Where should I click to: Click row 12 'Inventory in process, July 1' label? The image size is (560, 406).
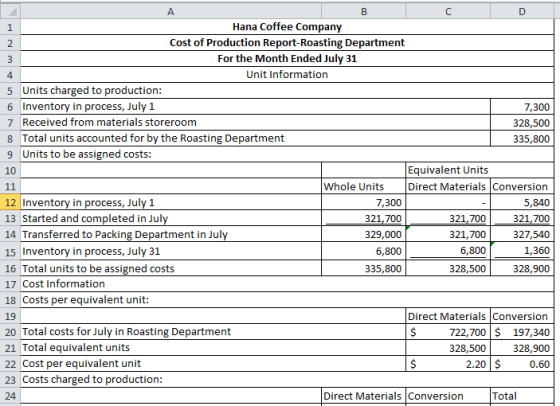(x=171, y=202)
